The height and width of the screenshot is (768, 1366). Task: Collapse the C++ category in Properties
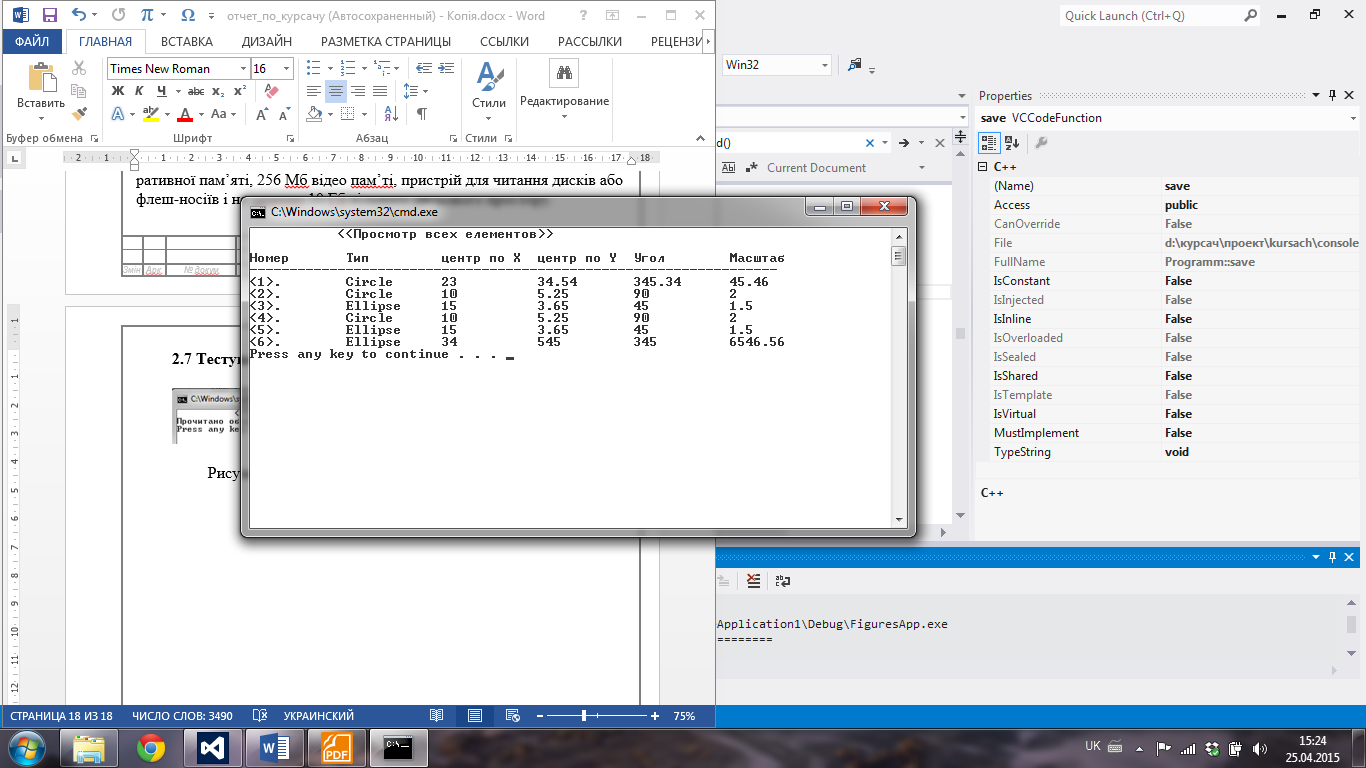click(x=983, y=167)
